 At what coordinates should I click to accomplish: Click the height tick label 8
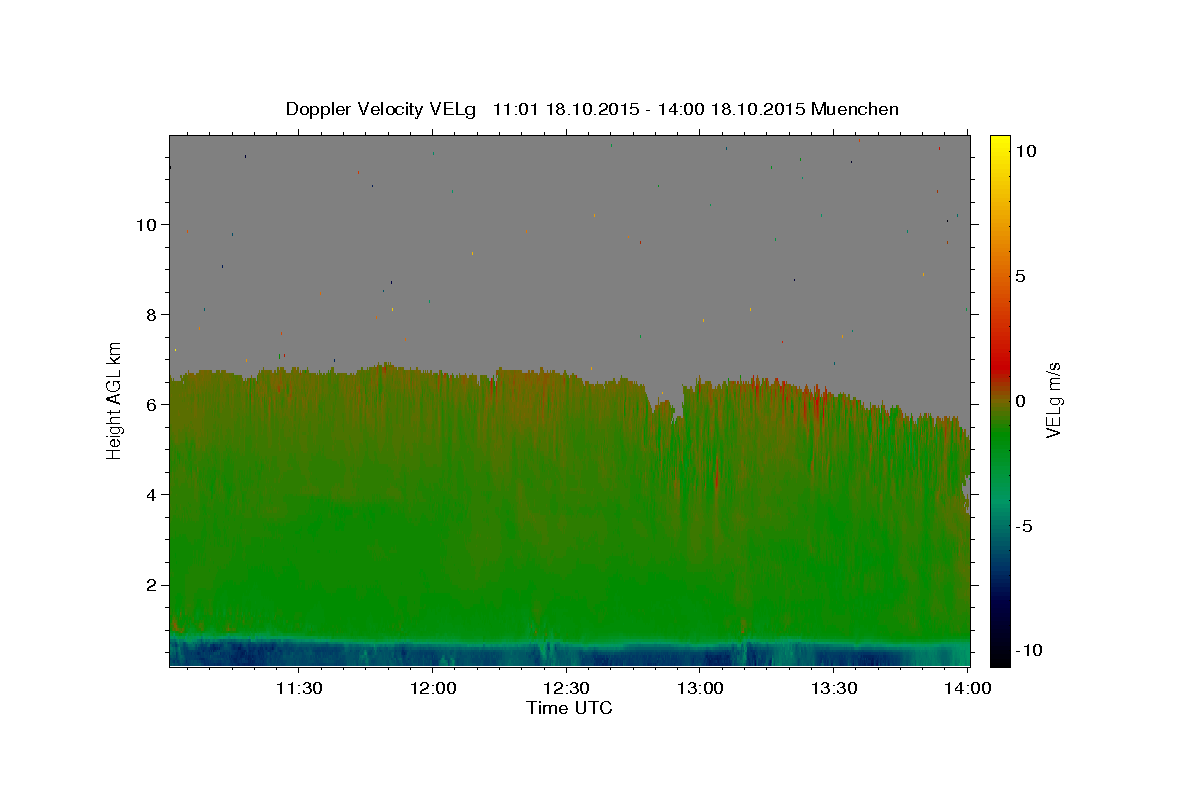click(x=152, y=314)
